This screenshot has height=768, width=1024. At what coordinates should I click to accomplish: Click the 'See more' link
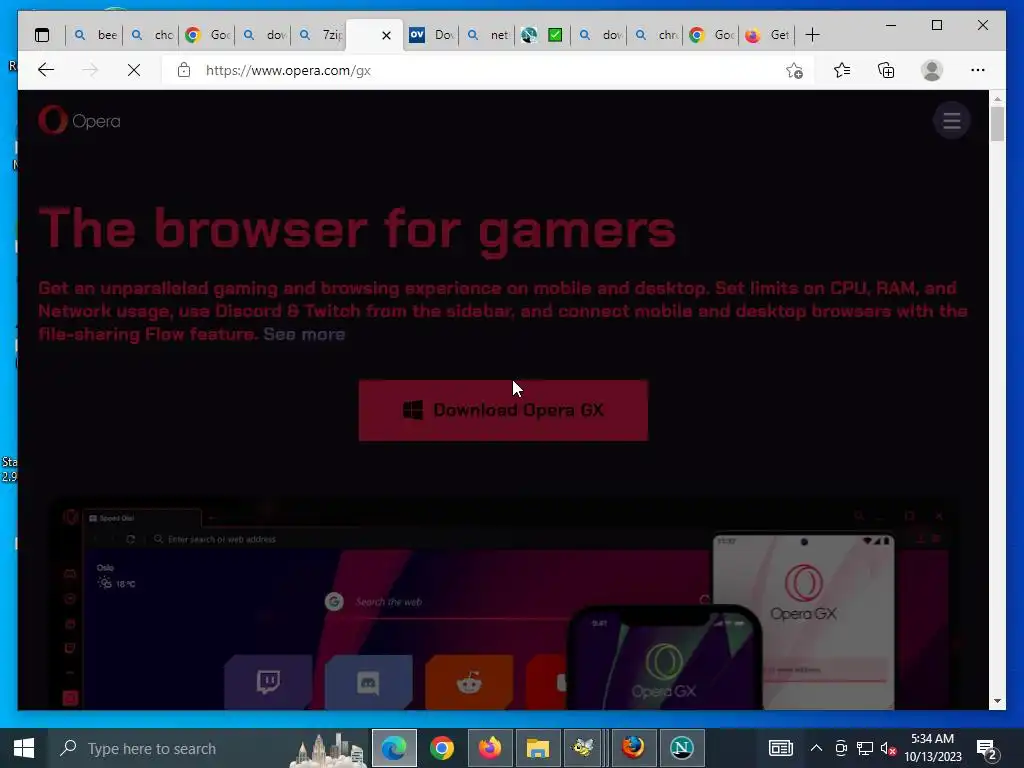click(304, 334)
